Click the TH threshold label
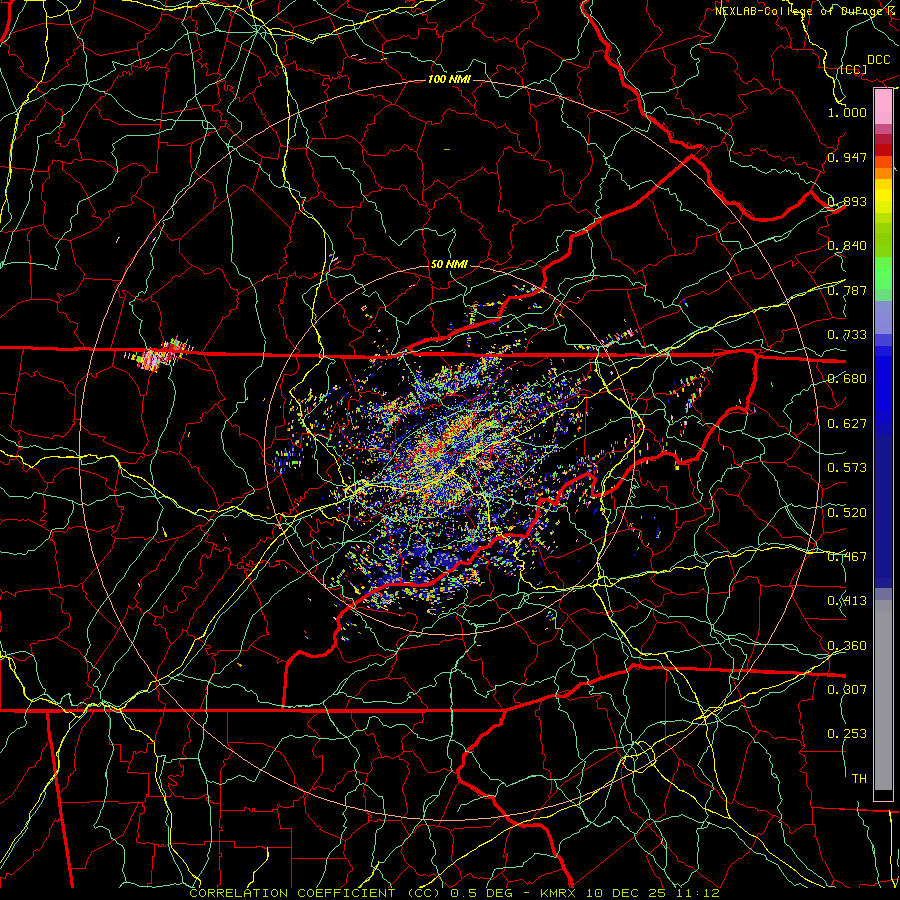The width and height of the screenshot is (900, 900). coord(859,779)
